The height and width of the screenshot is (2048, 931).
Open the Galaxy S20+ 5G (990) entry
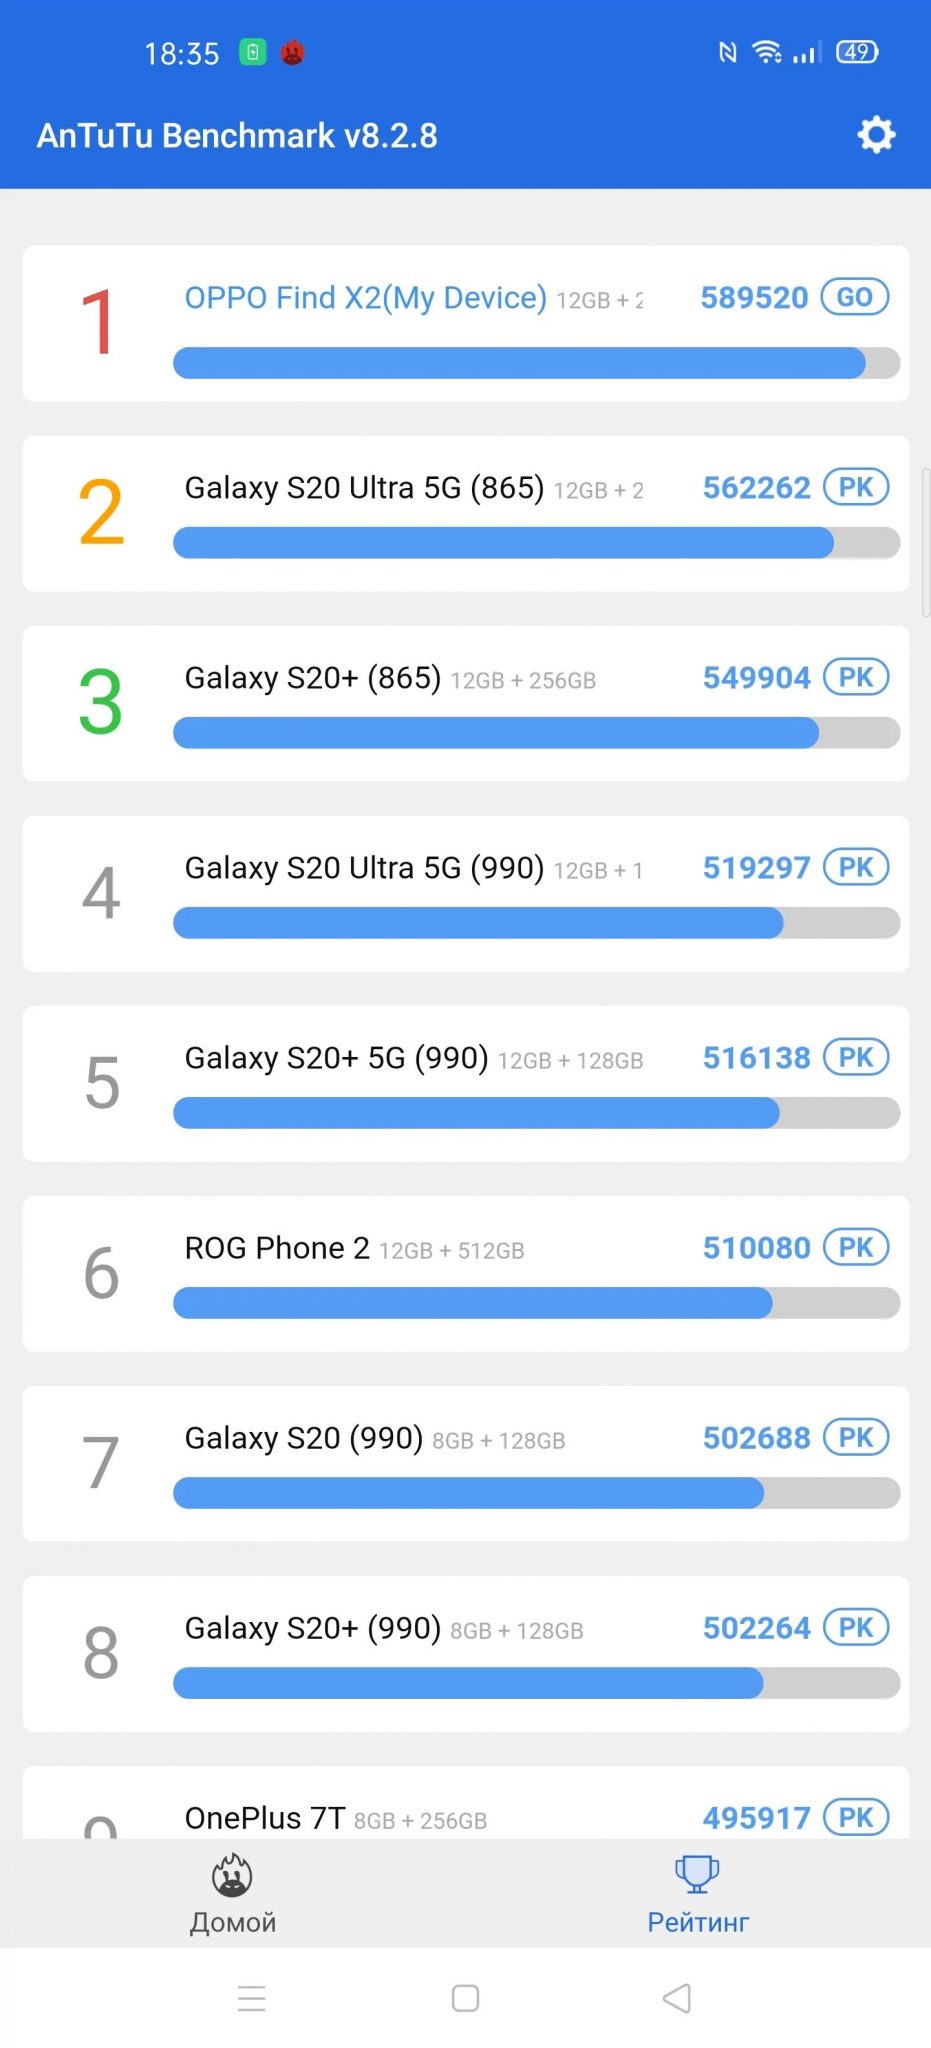(336, 1058)
